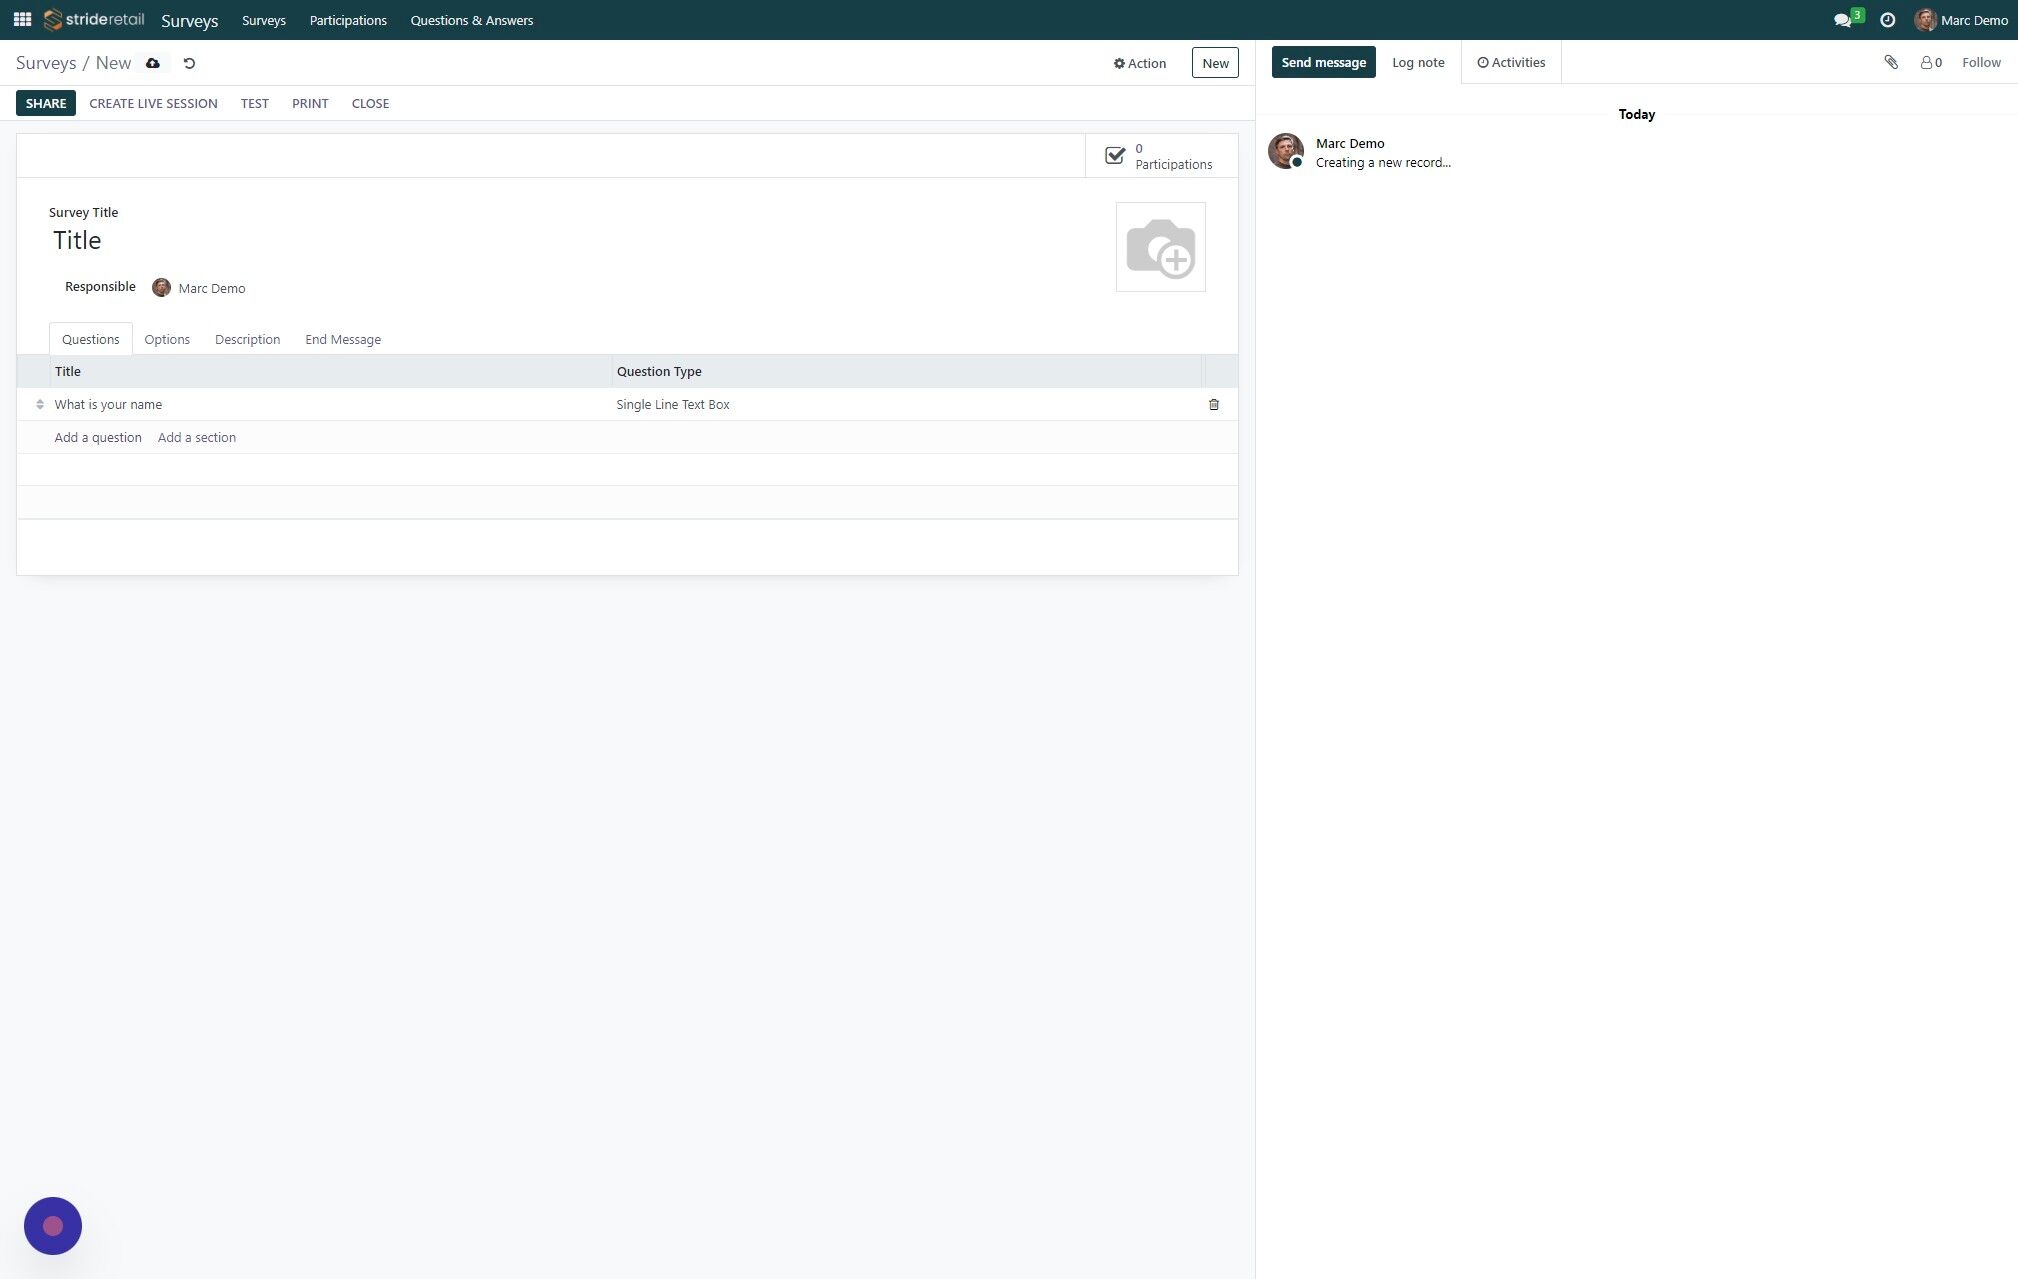The height and width of the screenshot is (1279, 2018).
Task: Open the apps grid menu icon
Action: click(x=22, y=20)
